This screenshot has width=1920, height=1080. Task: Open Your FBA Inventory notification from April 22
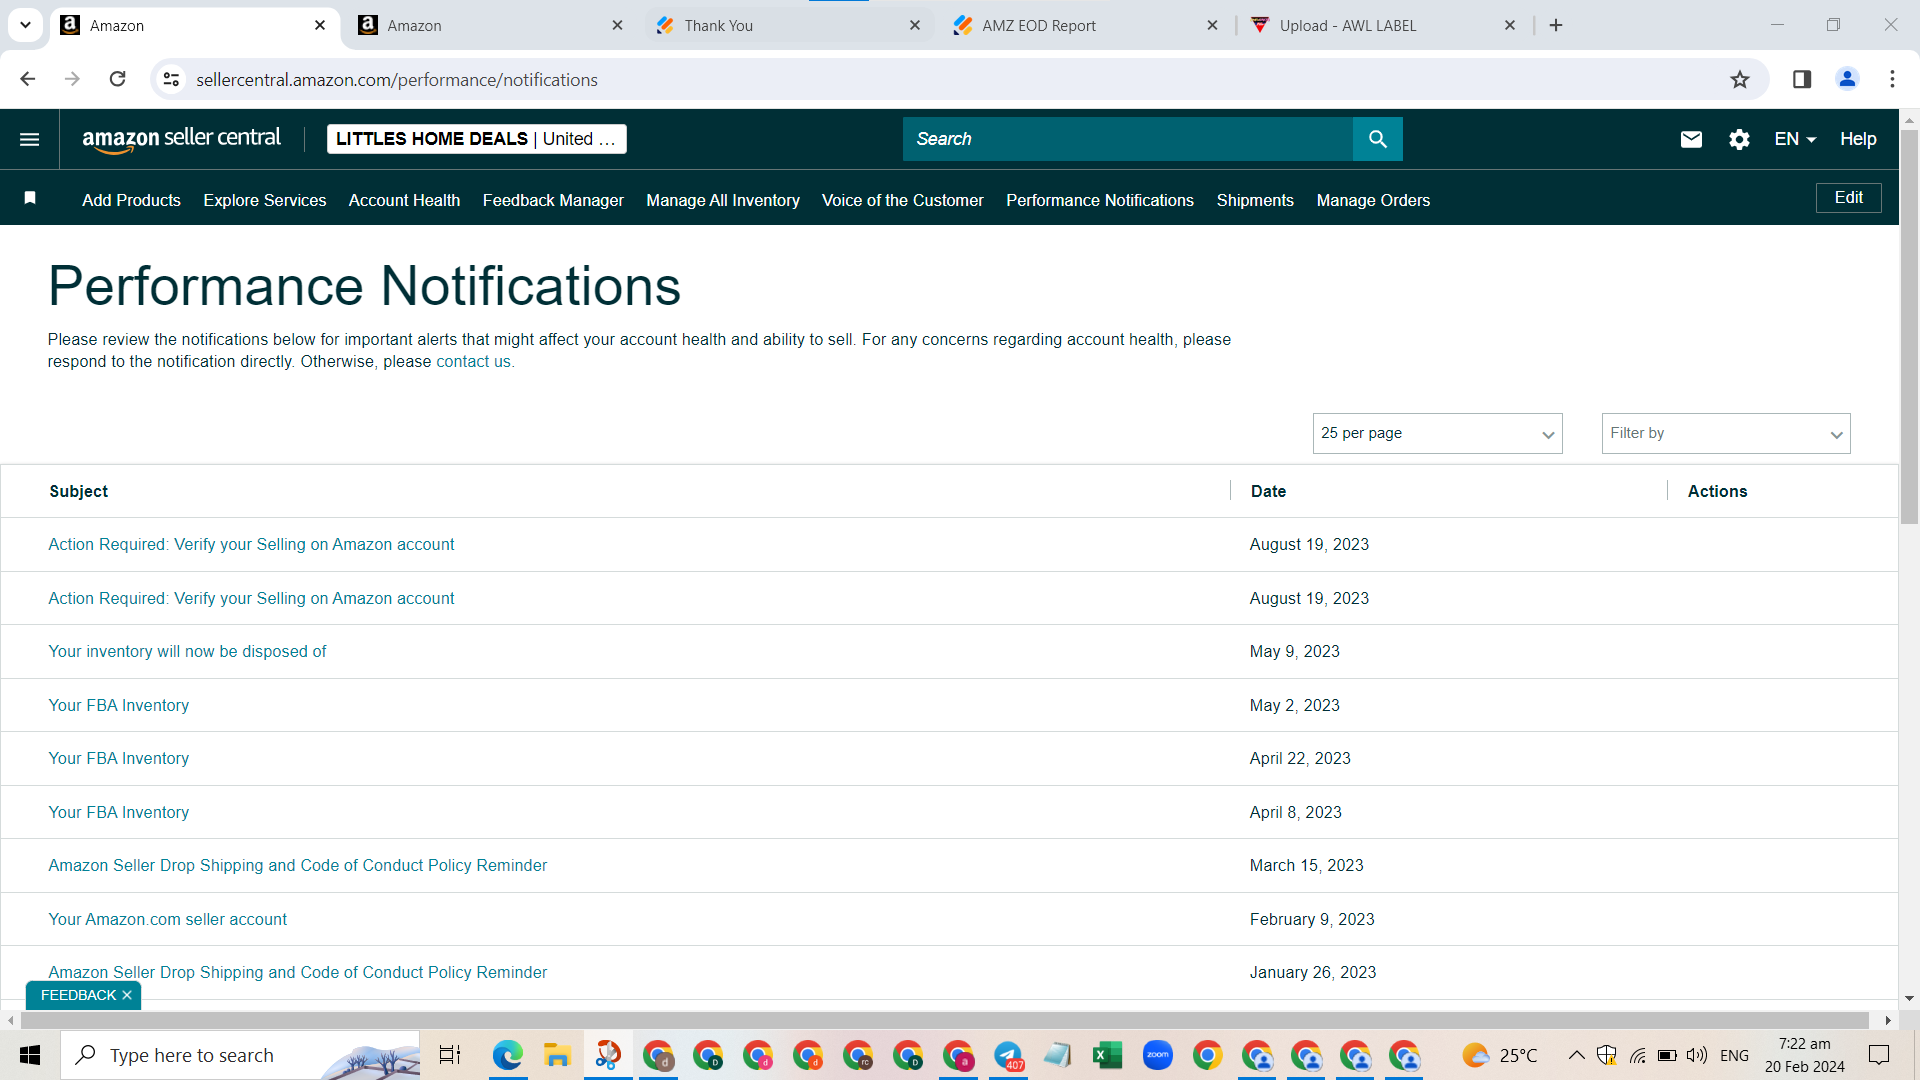119,759
